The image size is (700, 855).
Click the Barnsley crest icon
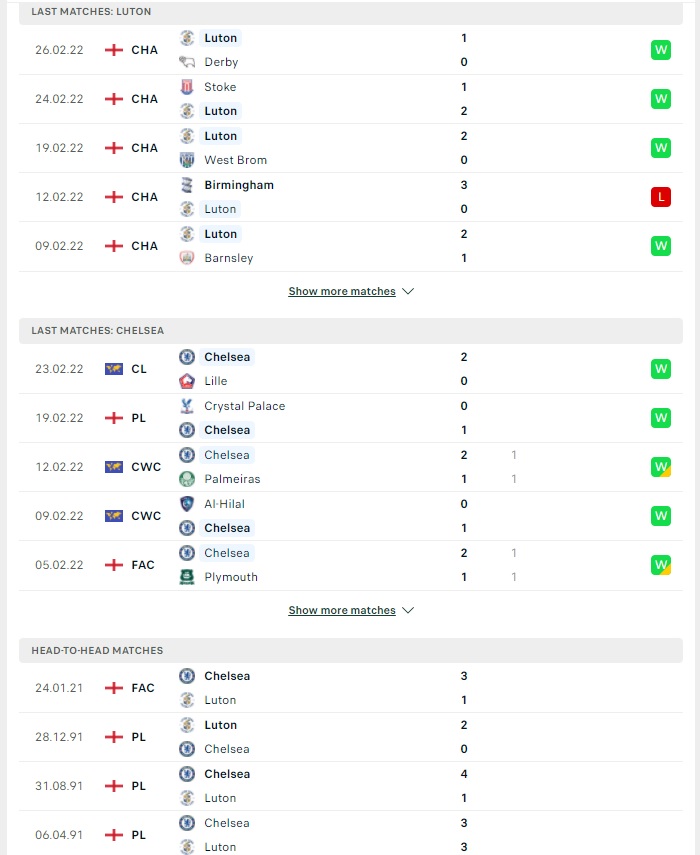pyautogui.click(x=187, y=258)
